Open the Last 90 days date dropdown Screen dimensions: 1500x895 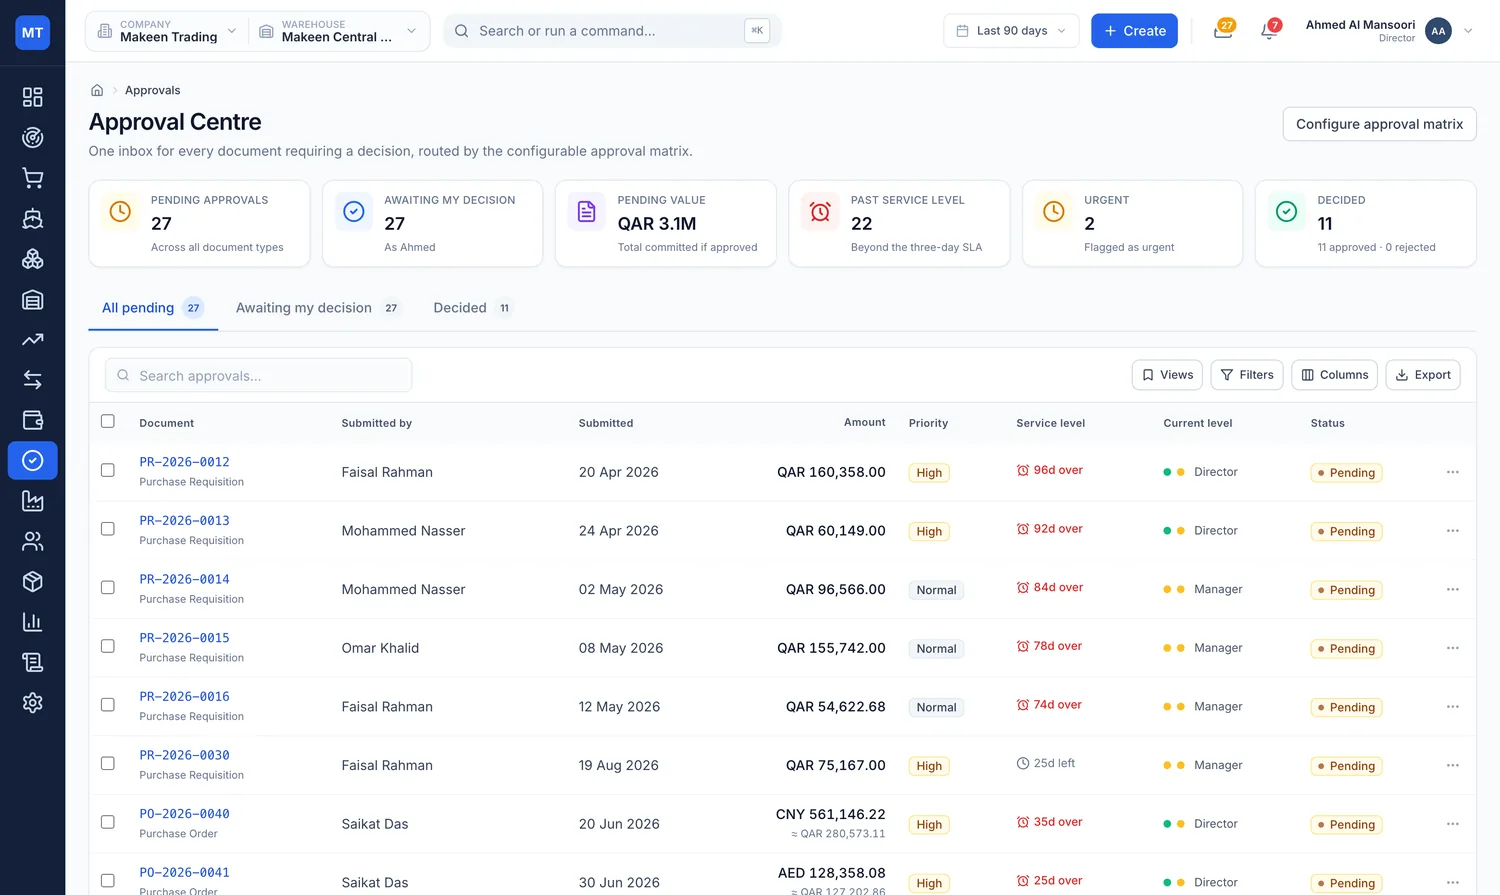pyautogui.click(x=1011, y=31)
